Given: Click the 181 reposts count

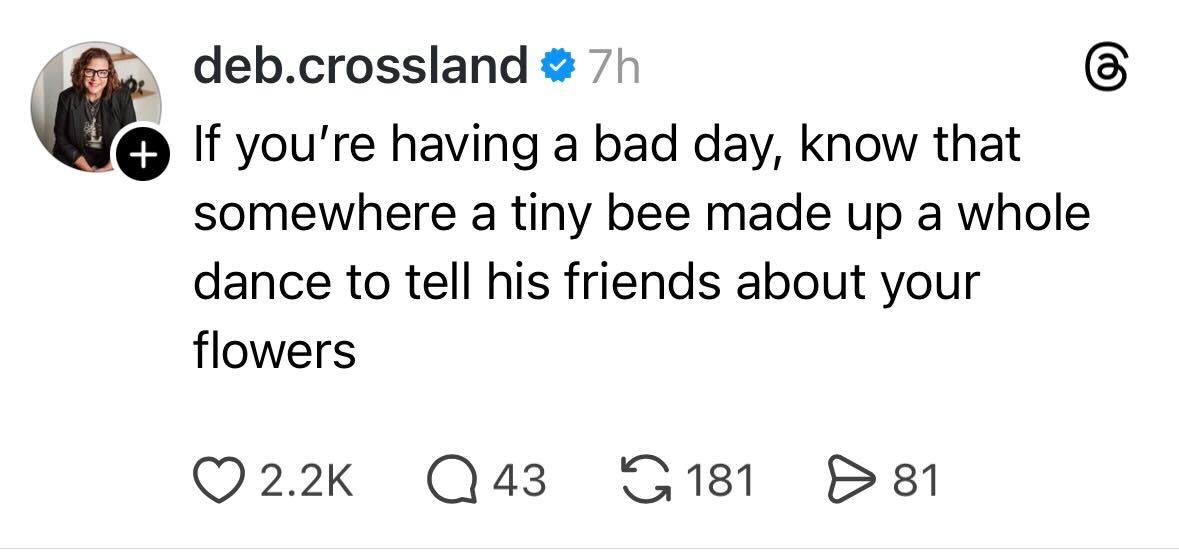Looking at the screenshot, I should tap(721, 480).
